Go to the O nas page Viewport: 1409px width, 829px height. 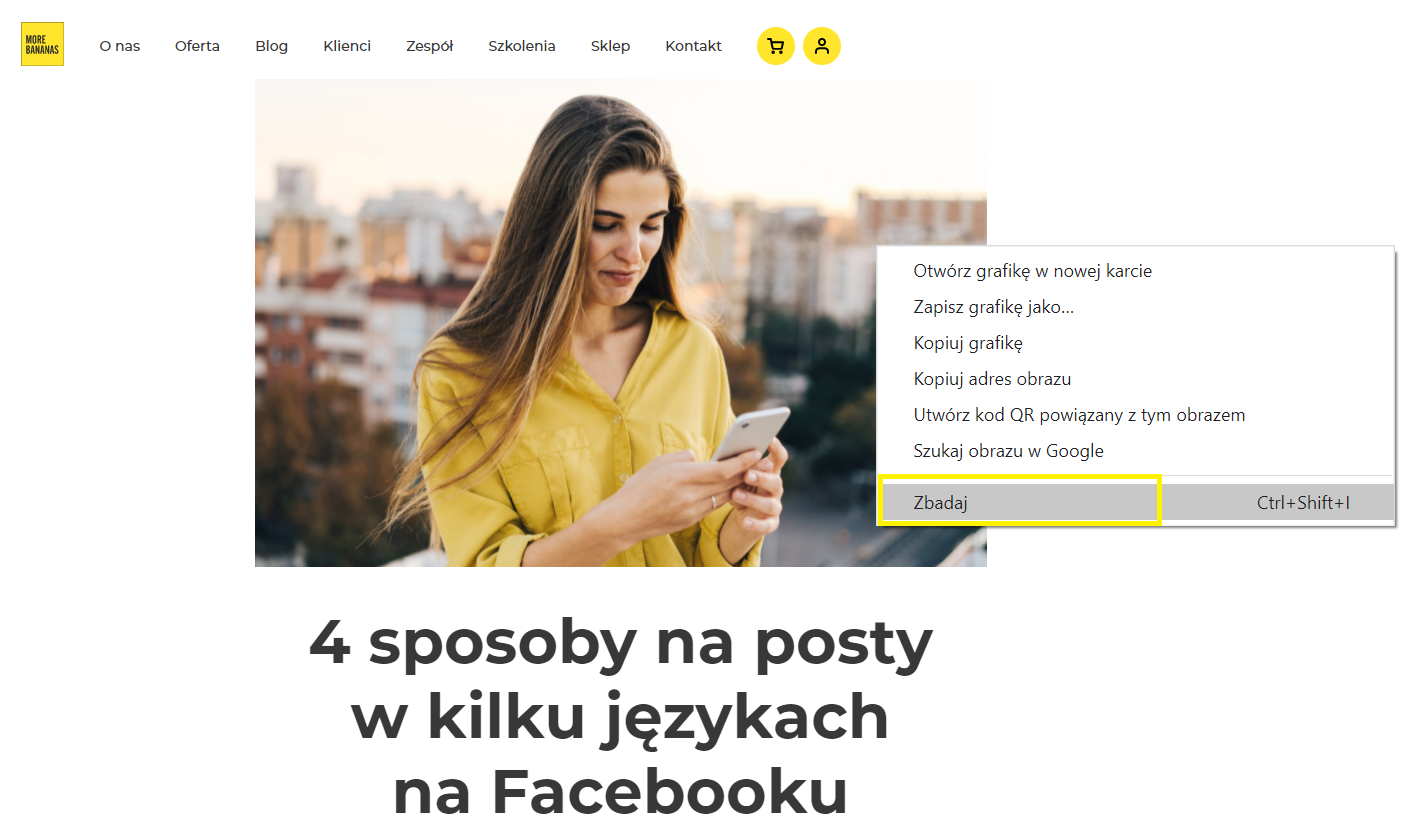click(x=120, y=46)
